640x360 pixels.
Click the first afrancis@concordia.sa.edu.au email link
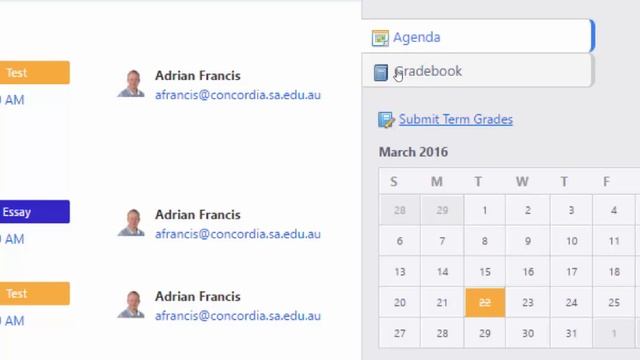[x=238, y=95]
